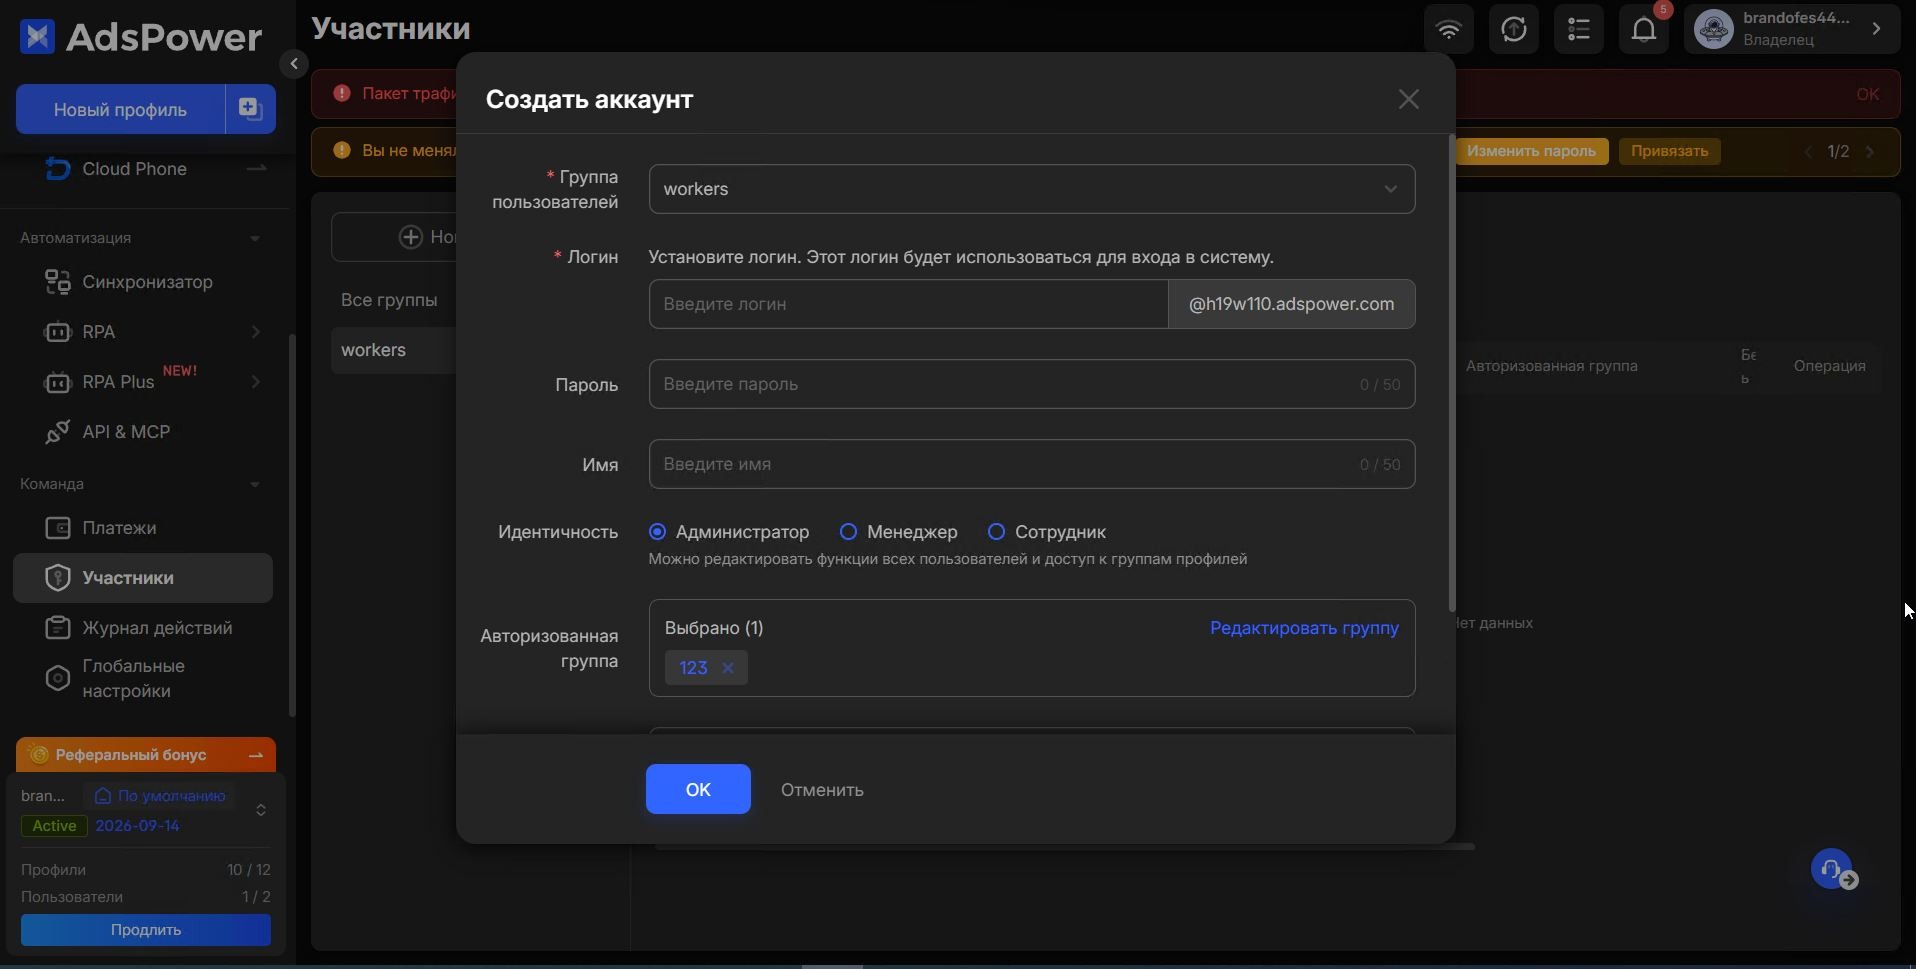
Task: Click the Реферальный бонус arrow icon
Action: tap(256, 755)
